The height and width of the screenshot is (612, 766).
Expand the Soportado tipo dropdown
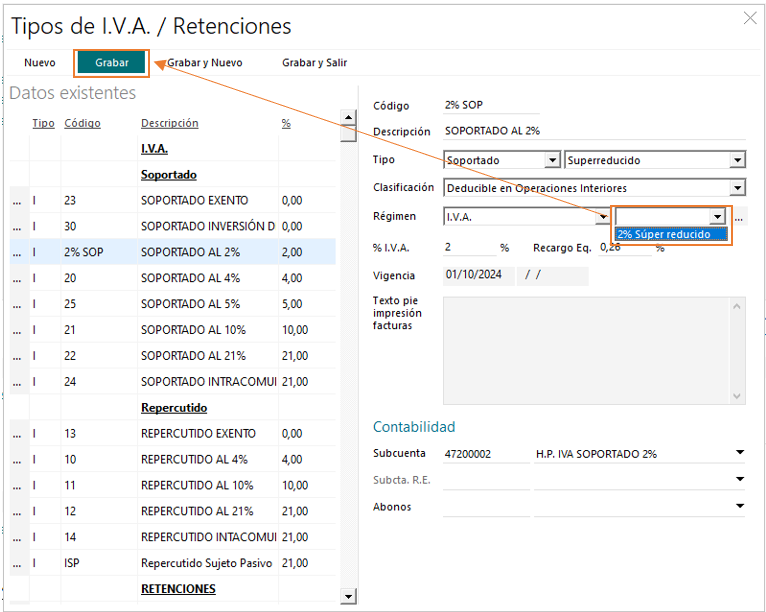[x=552, y=160]
